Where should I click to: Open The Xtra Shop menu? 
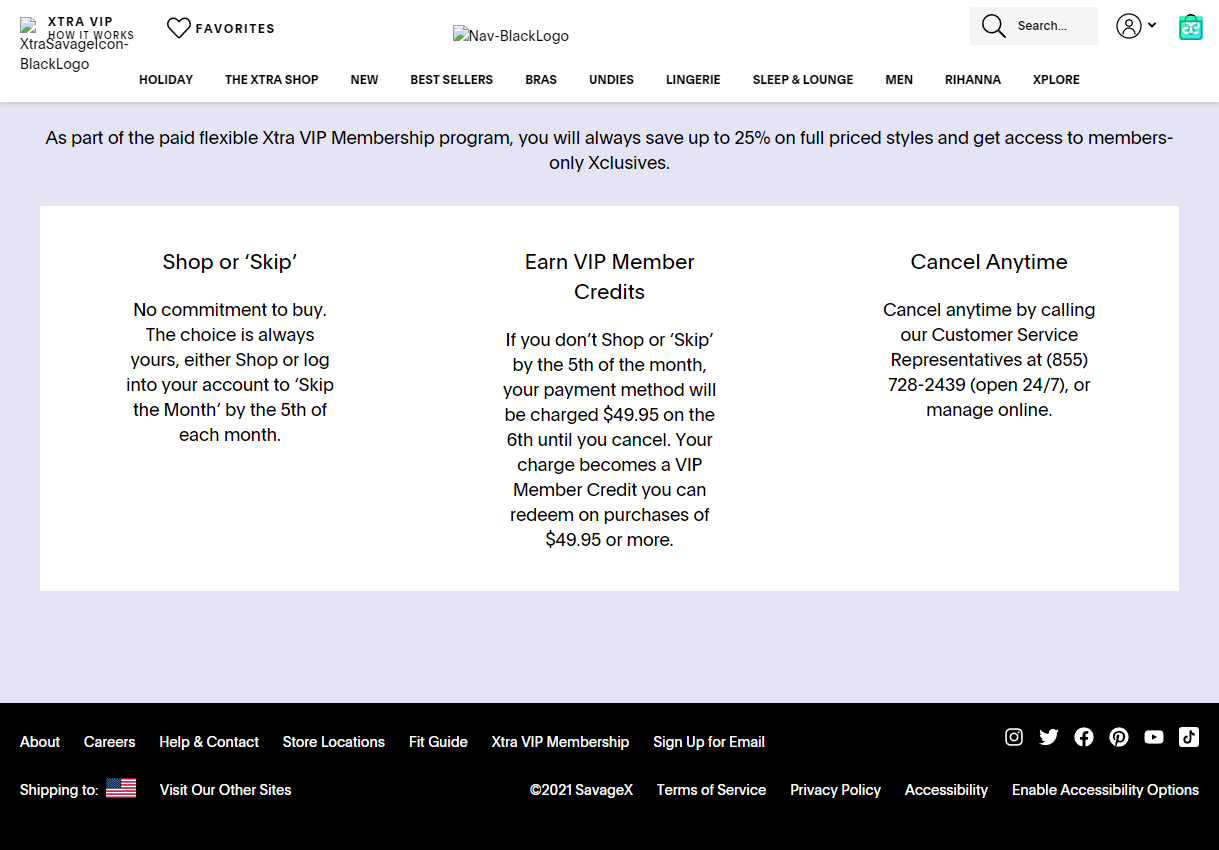pyautogui.click(x=272, y=80)
